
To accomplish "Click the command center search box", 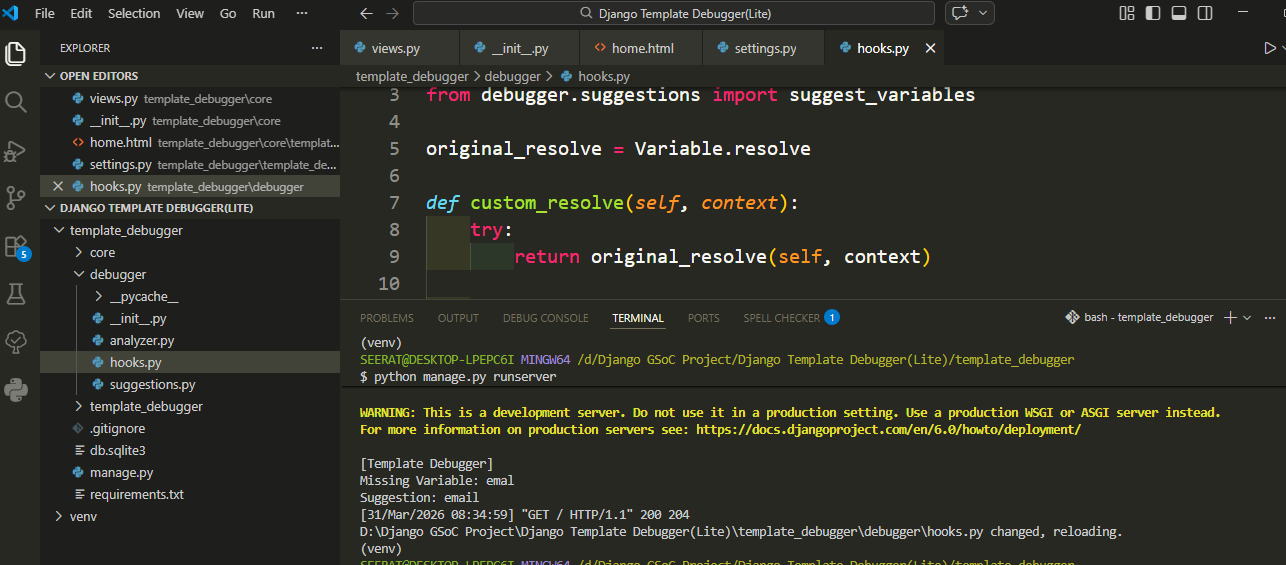I will 674,14.
